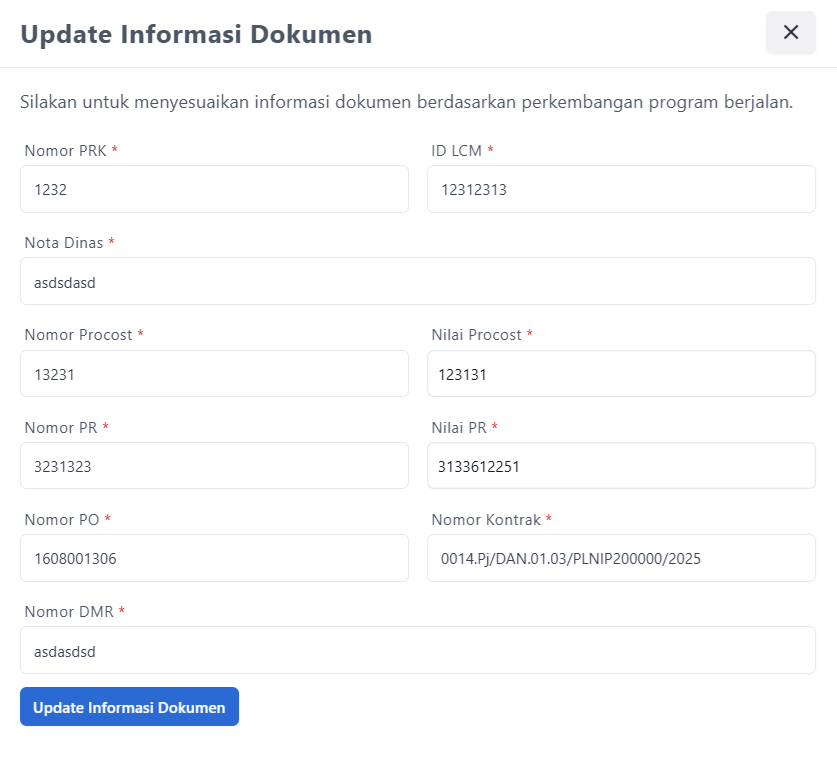Click the ID LCM text box
The height and width of the screenshot is (759, 837).
(x=620, y=189)
